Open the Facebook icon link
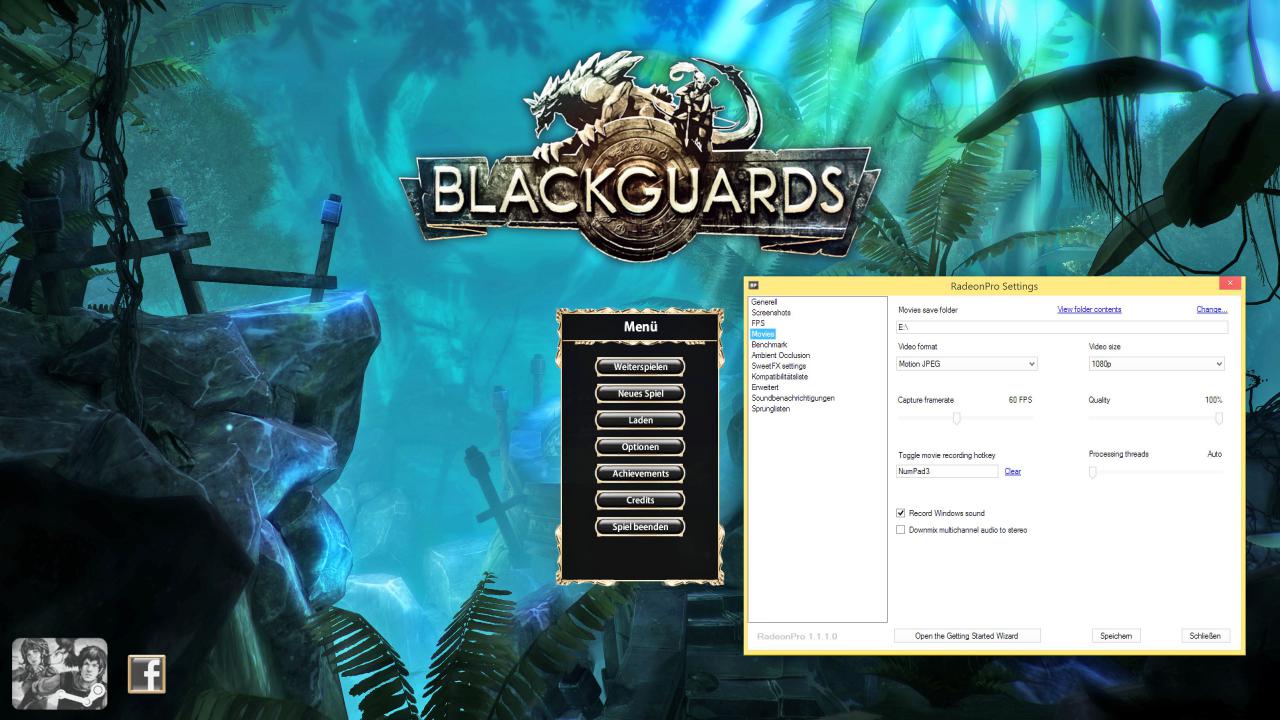This screenshot has height=720, width=1280. pos(146,674)
